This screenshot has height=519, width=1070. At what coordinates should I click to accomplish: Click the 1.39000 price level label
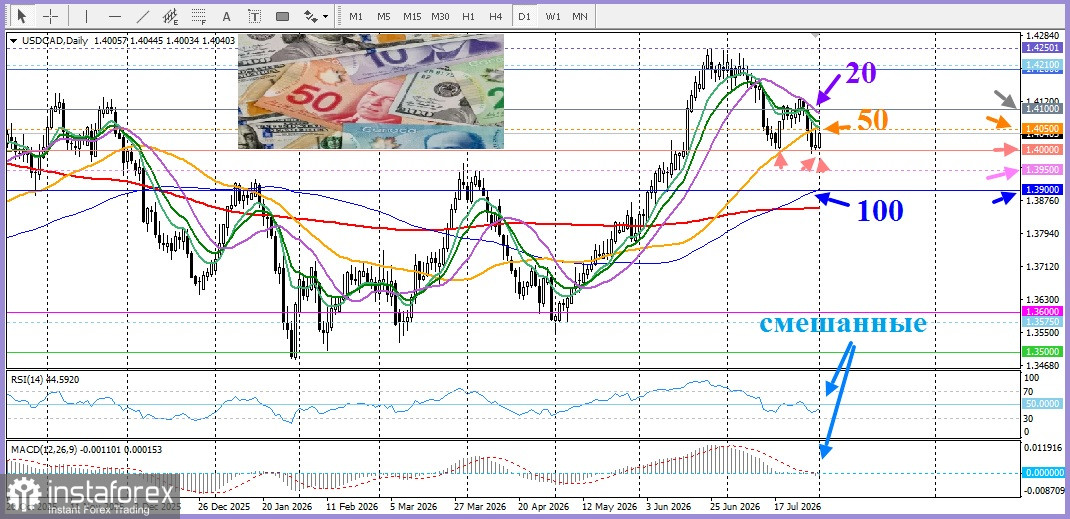click(x=1042, y=189)
